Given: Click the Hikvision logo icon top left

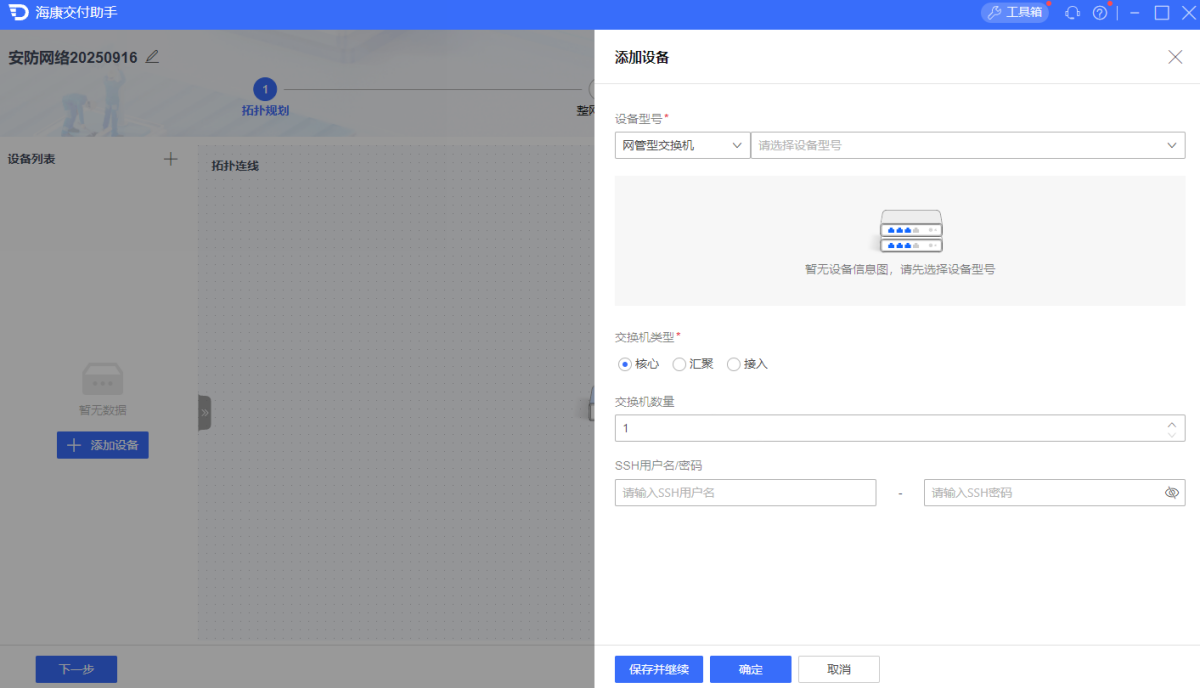Looking at the screenshot, I should (18, 14).
